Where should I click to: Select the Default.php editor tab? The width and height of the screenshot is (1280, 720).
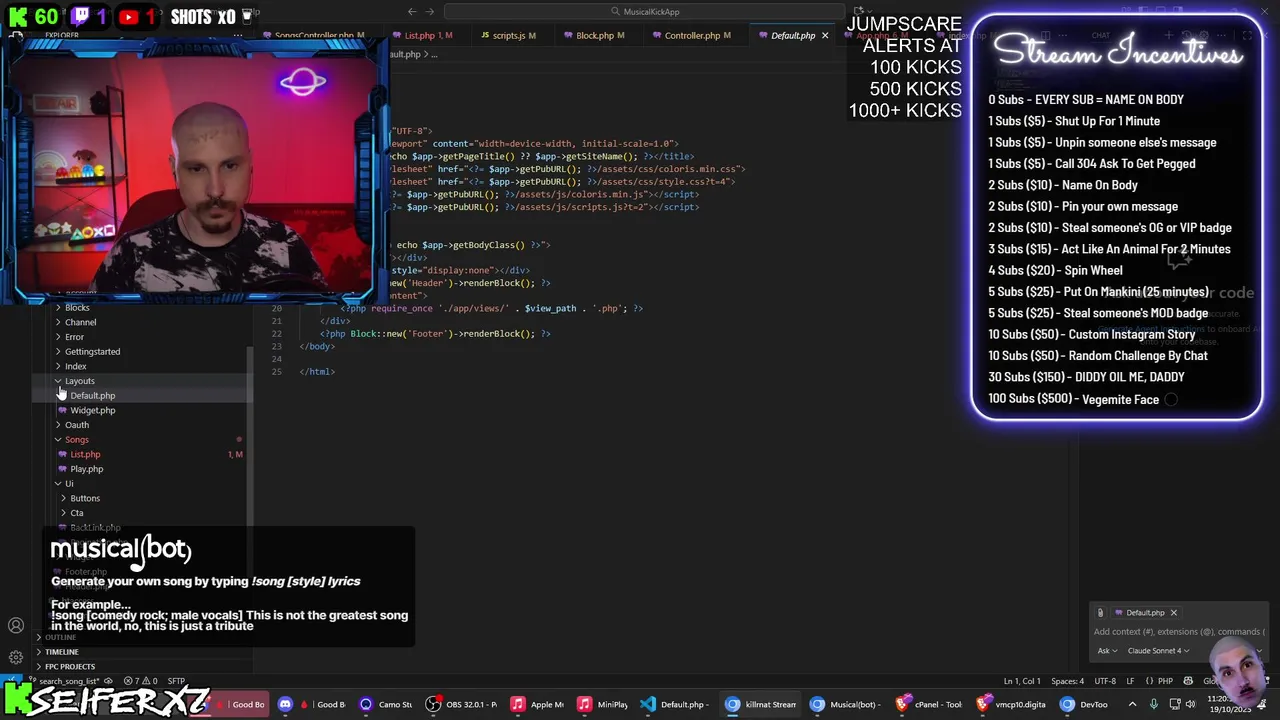pyautogui.click(x=793, y=35)
